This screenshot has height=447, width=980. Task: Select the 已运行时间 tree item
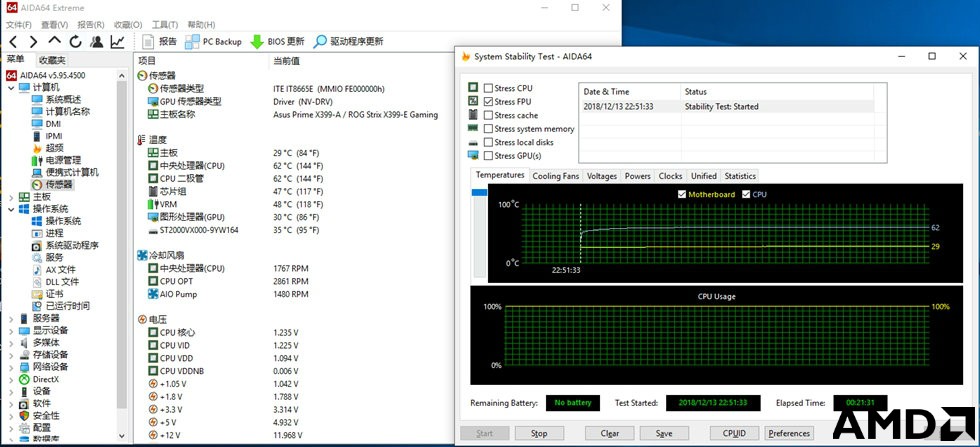(61, 306)
